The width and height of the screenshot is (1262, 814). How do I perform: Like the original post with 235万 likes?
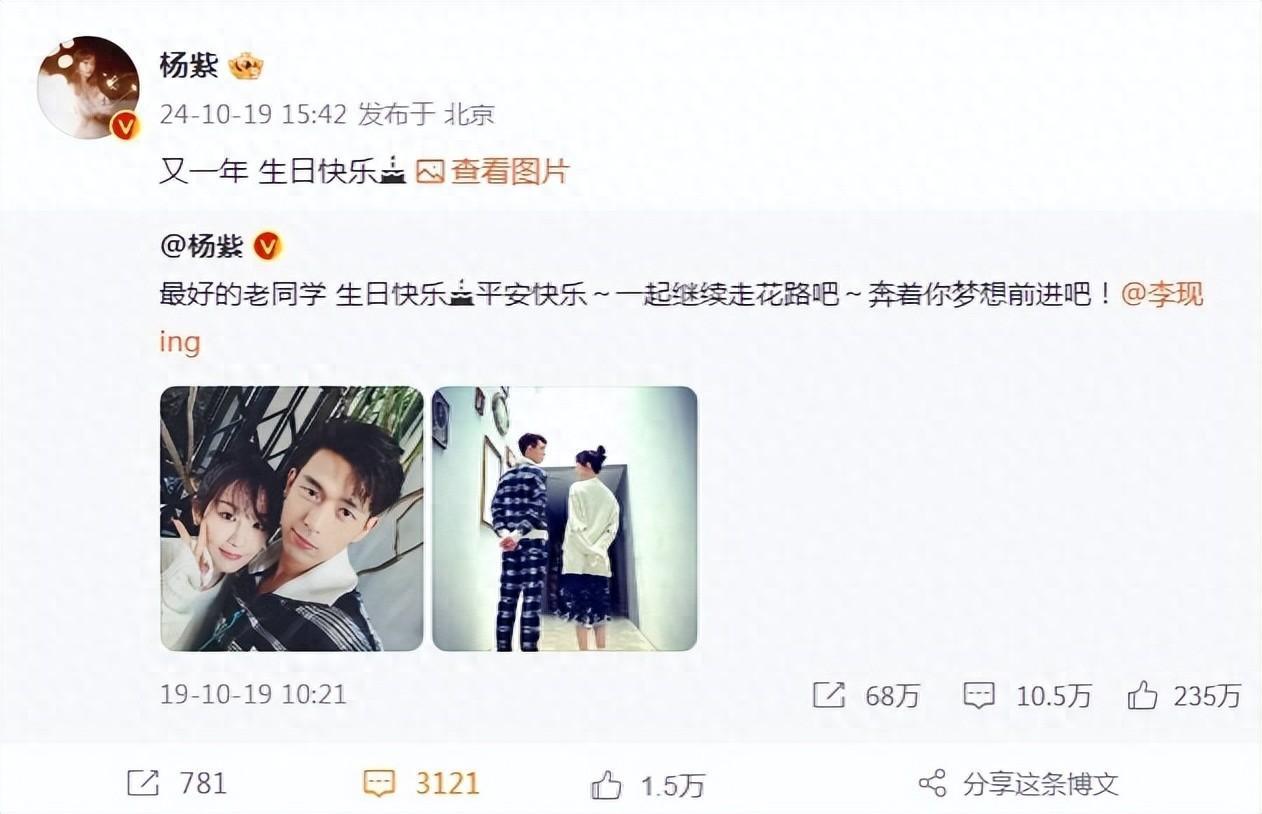[1142, 695]
